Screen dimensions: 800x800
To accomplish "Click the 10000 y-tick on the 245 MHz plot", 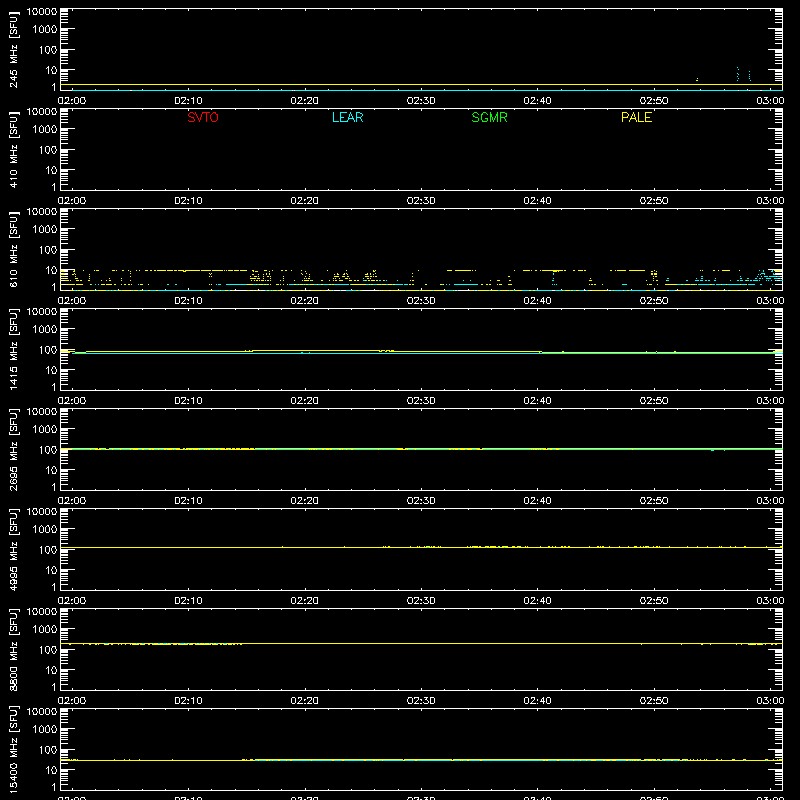I will coord(42,12).
